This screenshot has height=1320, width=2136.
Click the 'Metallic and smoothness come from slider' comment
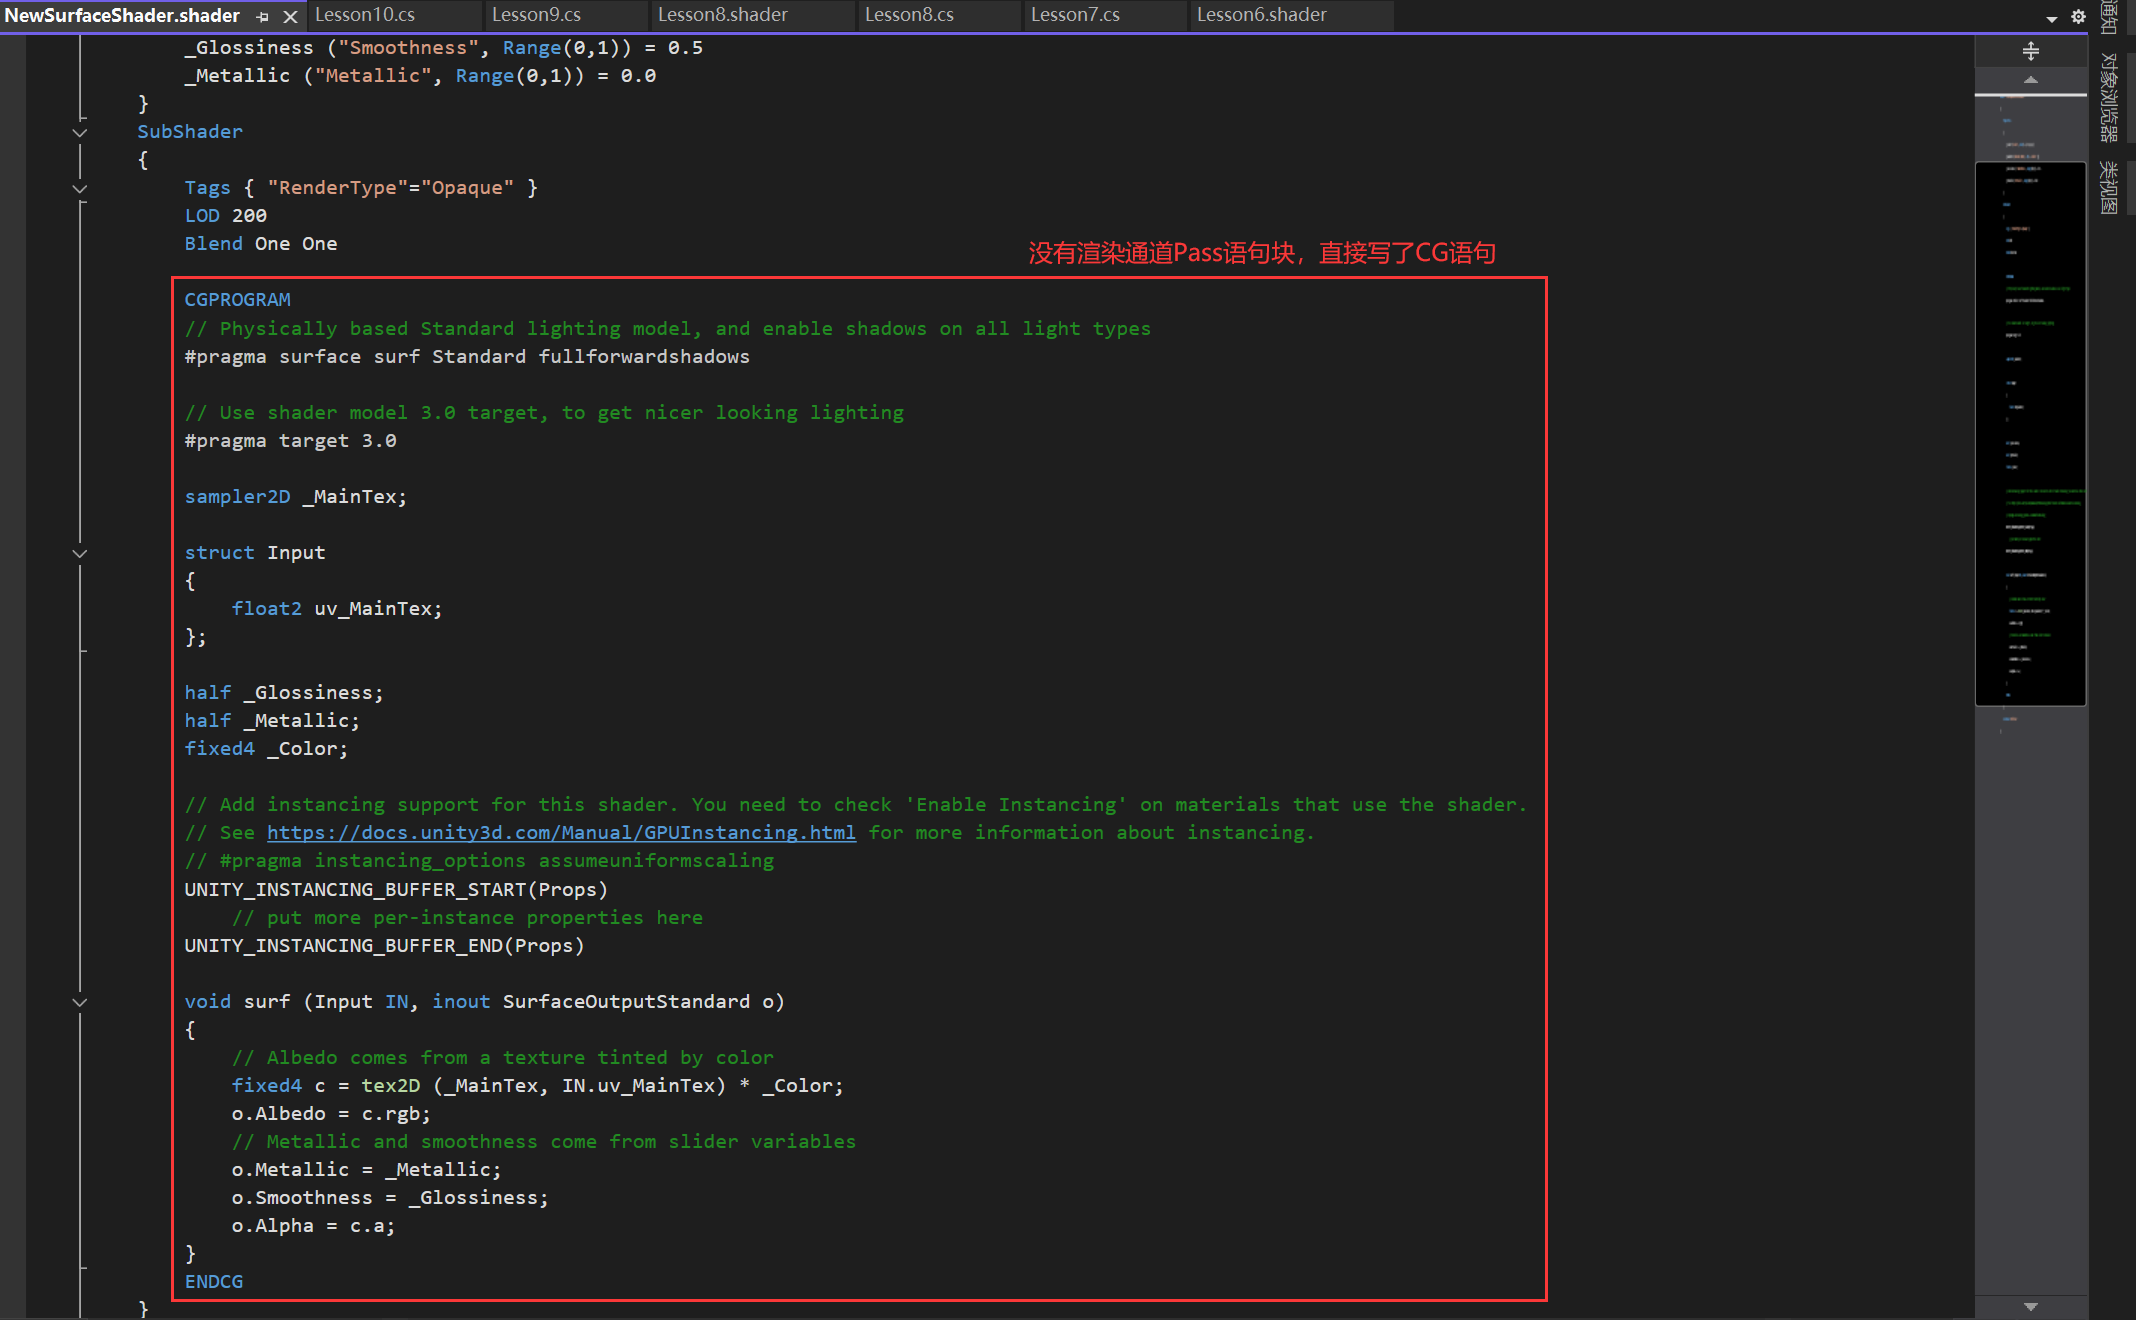pyautogui.click(x=543, y=1142)
